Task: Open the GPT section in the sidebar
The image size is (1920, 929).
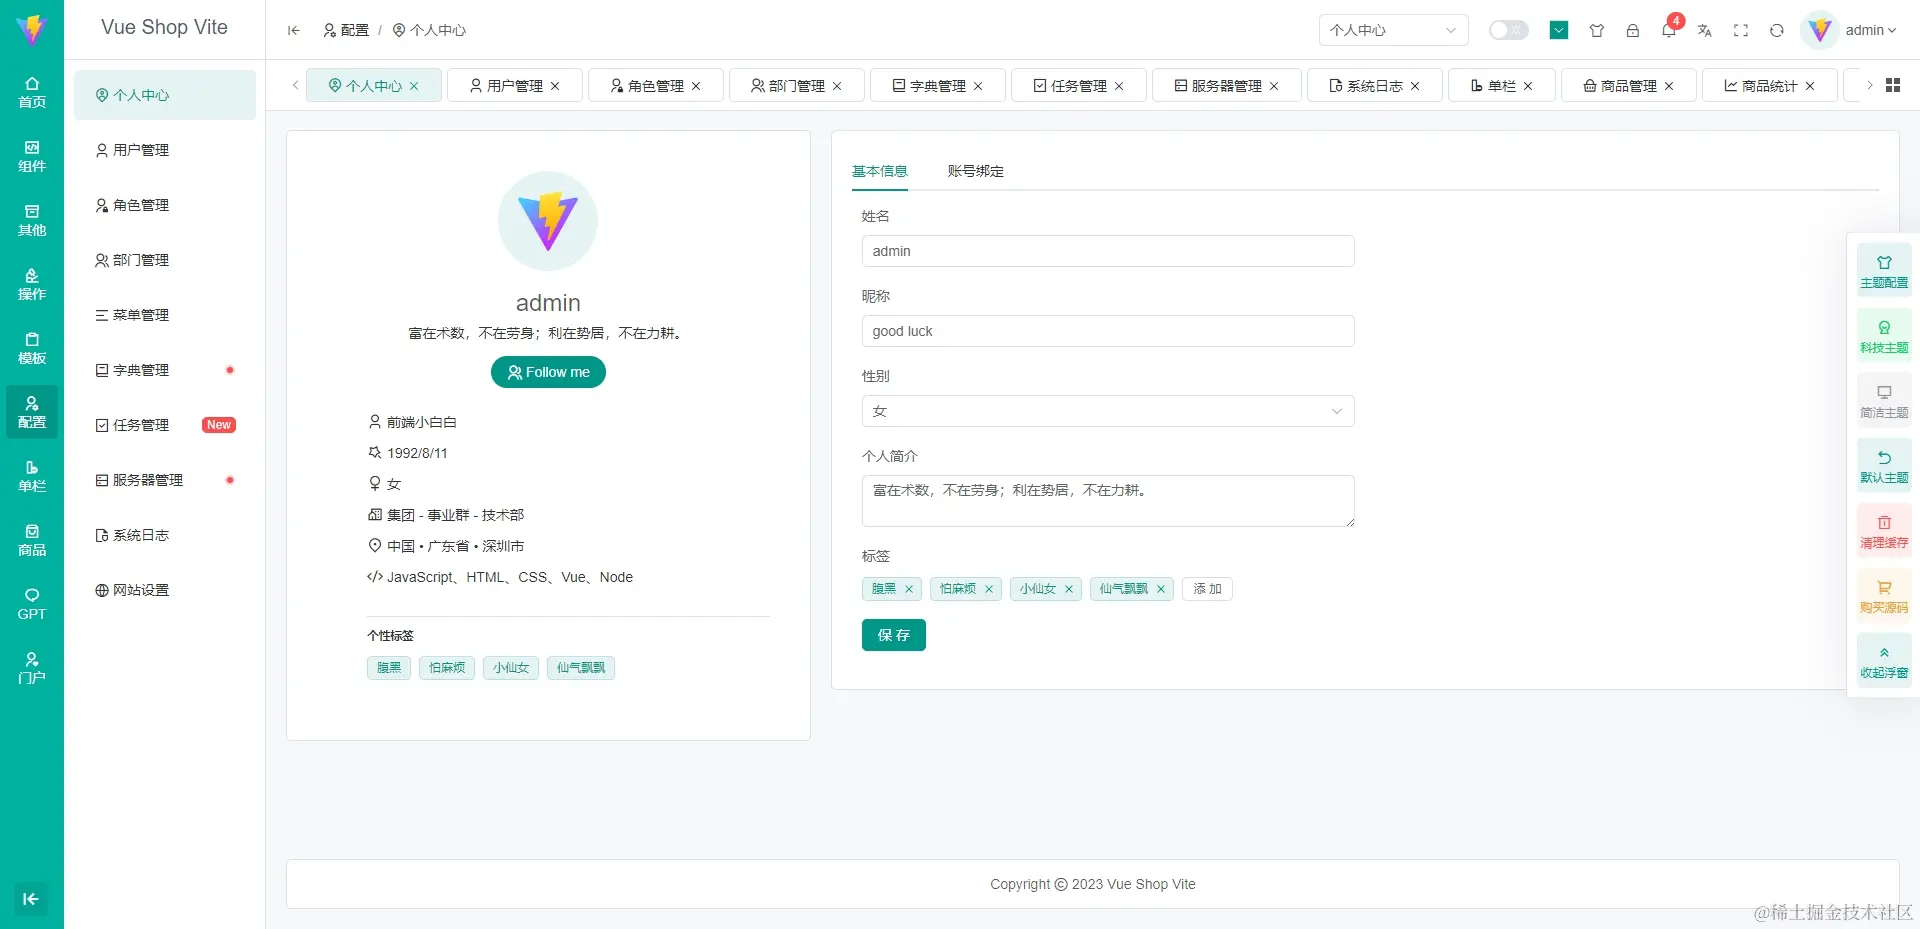Action: (31, 602)
